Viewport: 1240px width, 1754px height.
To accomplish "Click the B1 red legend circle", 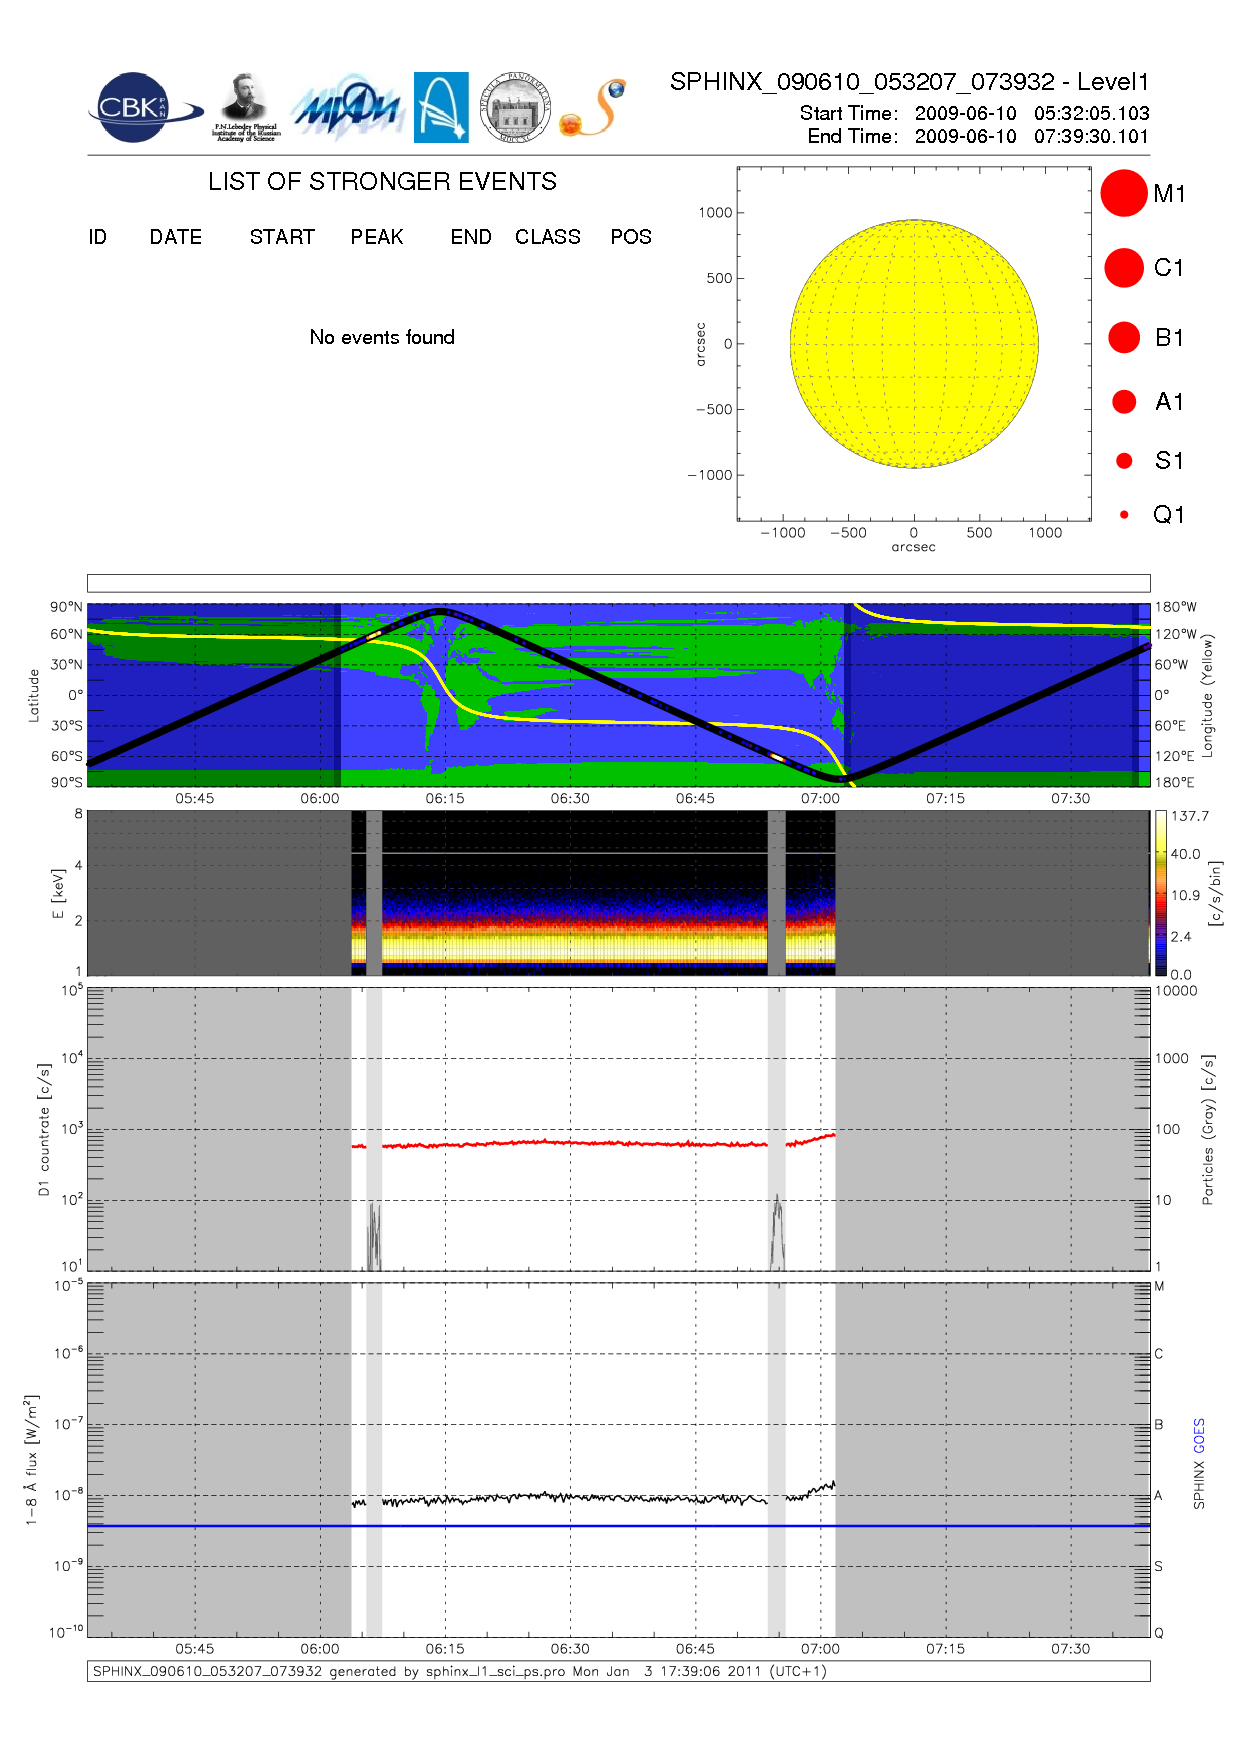I will tap(1124, 337).
